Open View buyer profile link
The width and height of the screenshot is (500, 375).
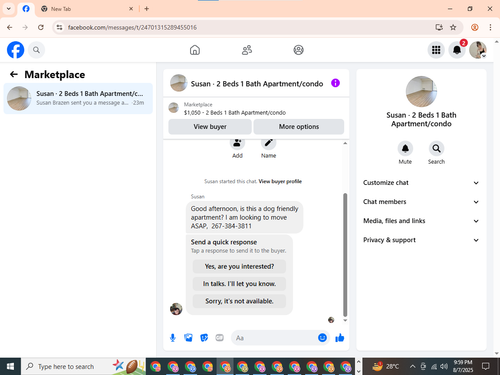coord(280,181)
